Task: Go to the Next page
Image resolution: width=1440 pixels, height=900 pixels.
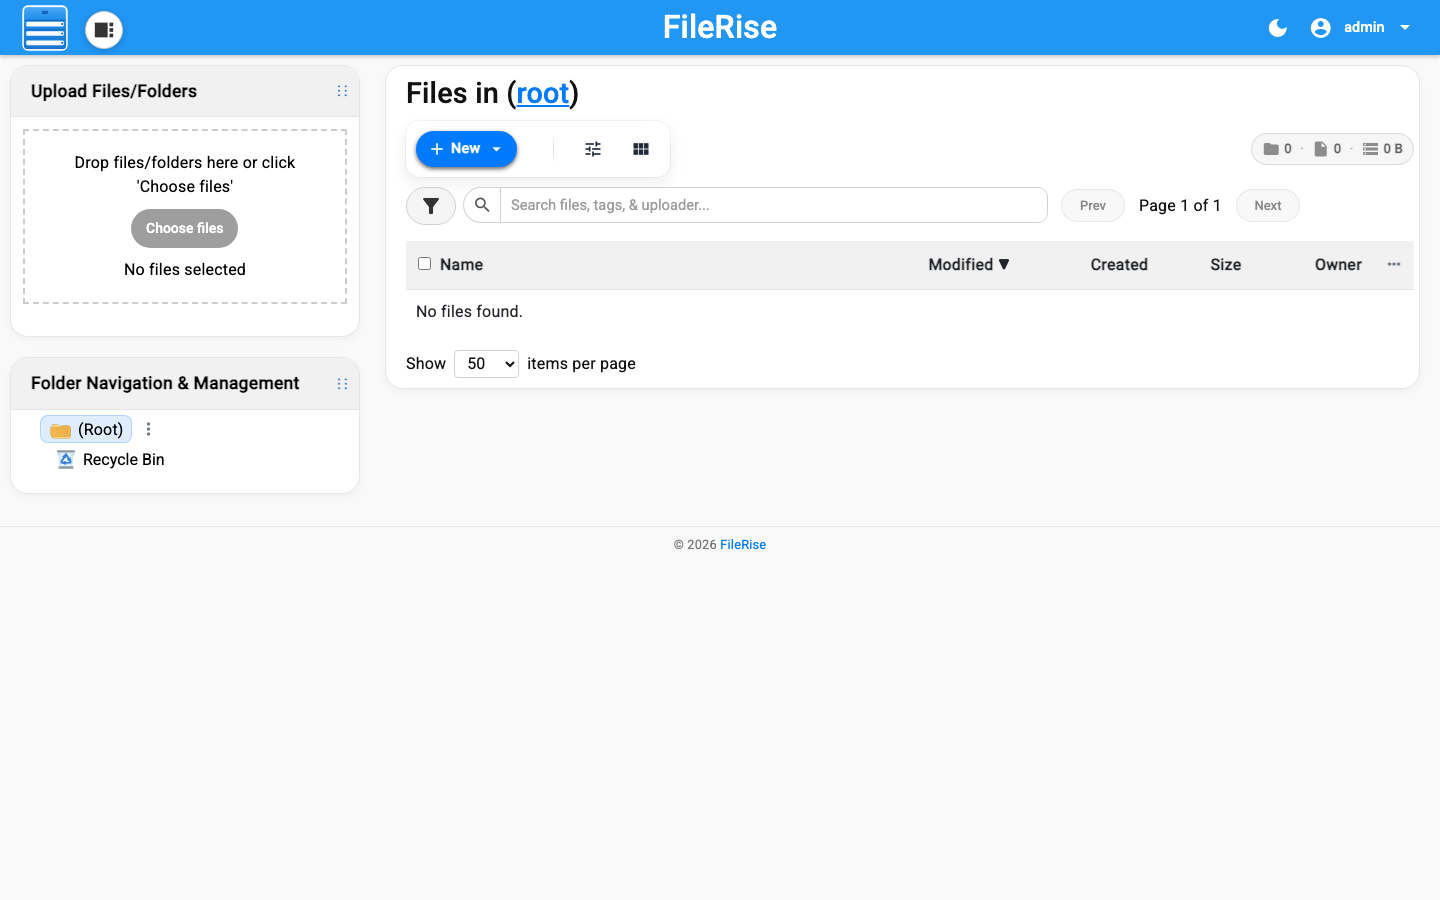Action: (1268, 206)
